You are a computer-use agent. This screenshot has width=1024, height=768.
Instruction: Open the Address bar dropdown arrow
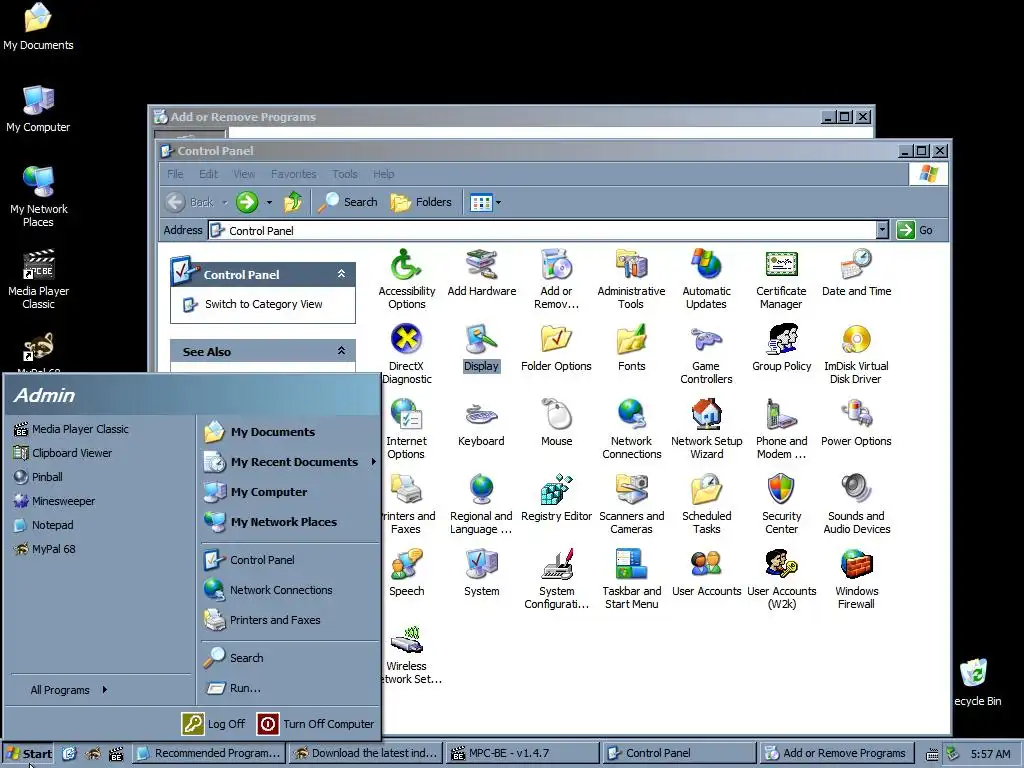(882, 230)
